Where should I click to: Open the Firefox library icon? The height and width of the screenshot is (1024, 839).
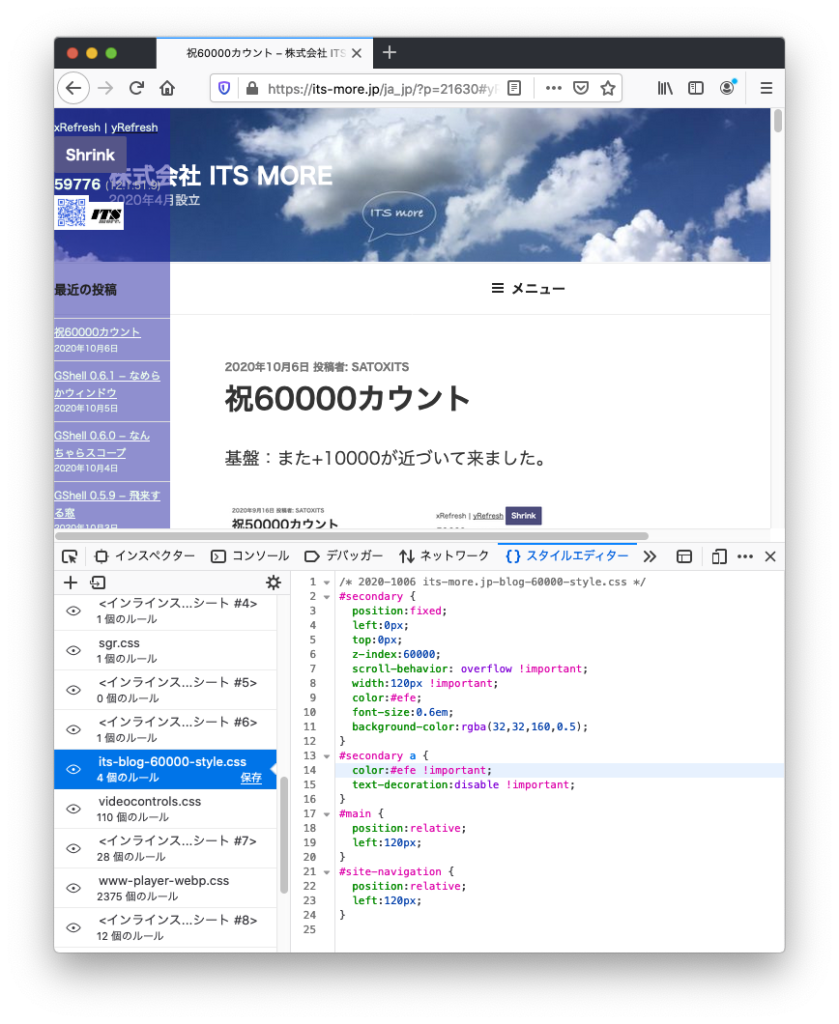(x=665, y=88)
